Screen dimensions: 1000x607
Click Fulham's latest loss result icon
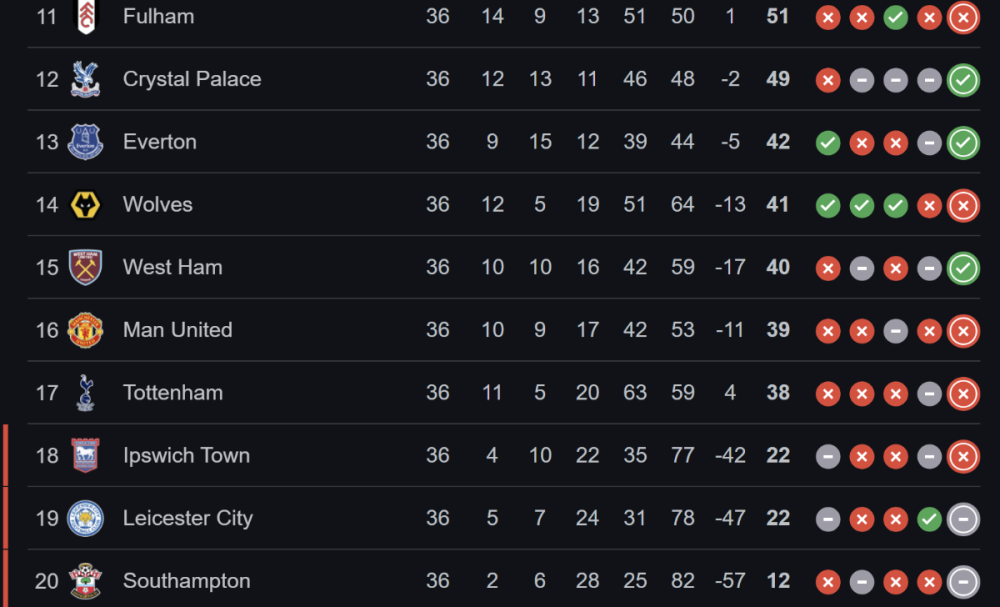tap(963, 17)
